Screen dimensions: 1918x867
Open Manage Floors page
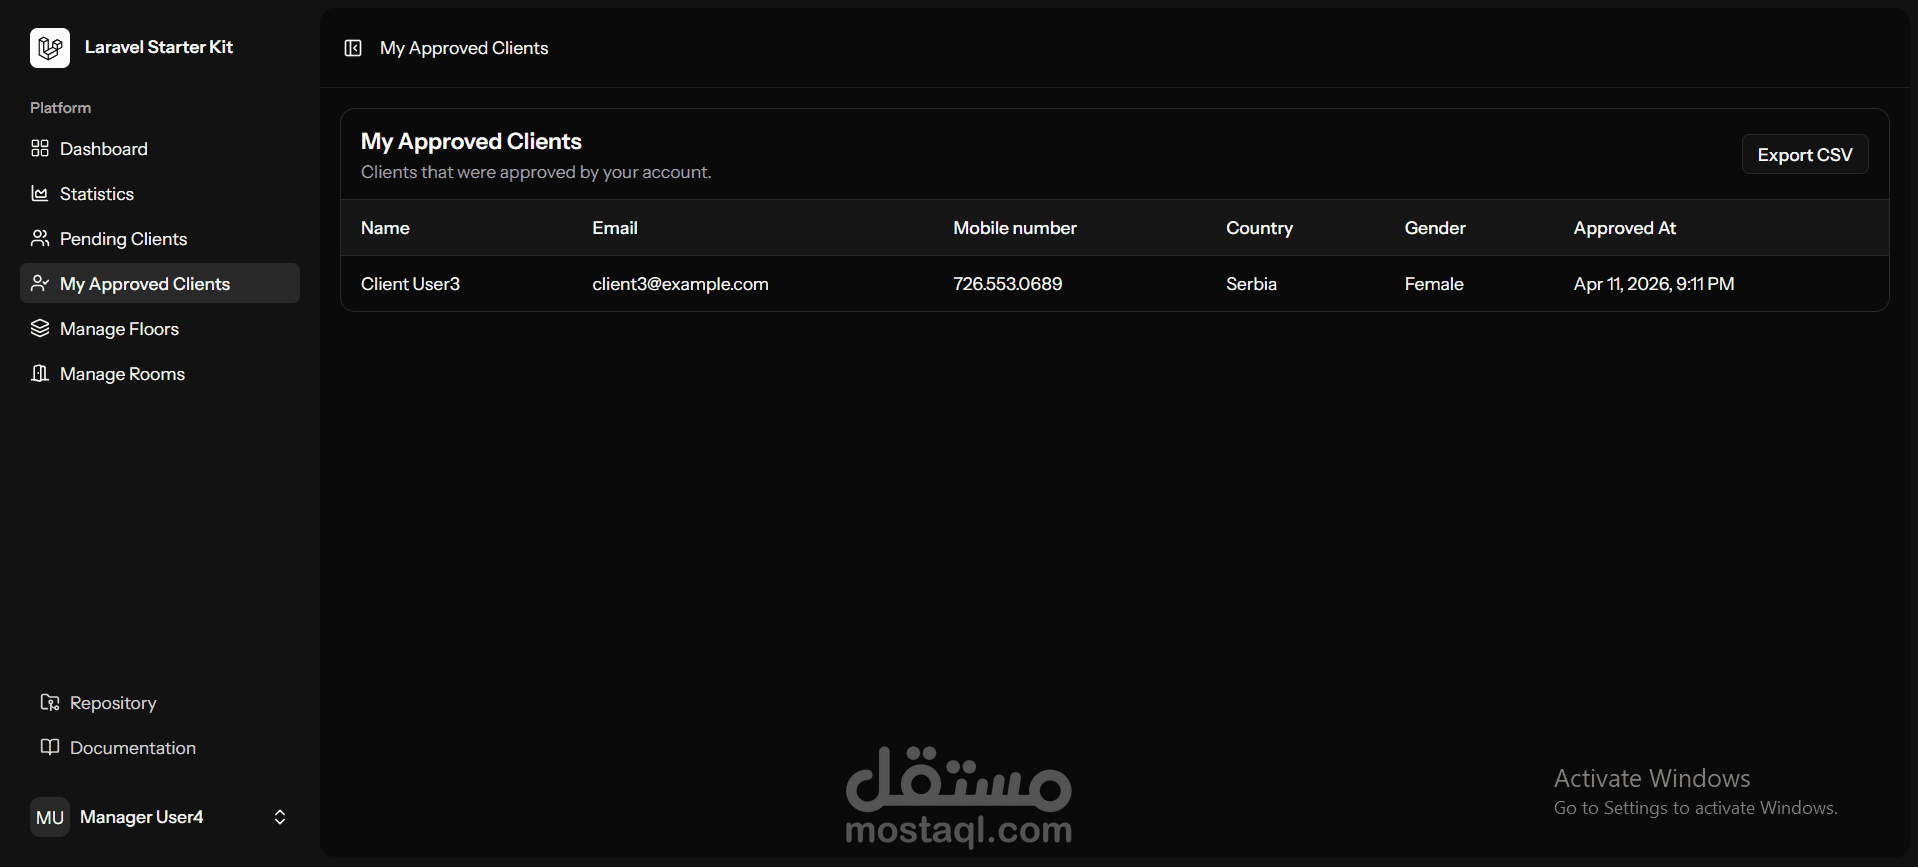click(x=160, y=328)
